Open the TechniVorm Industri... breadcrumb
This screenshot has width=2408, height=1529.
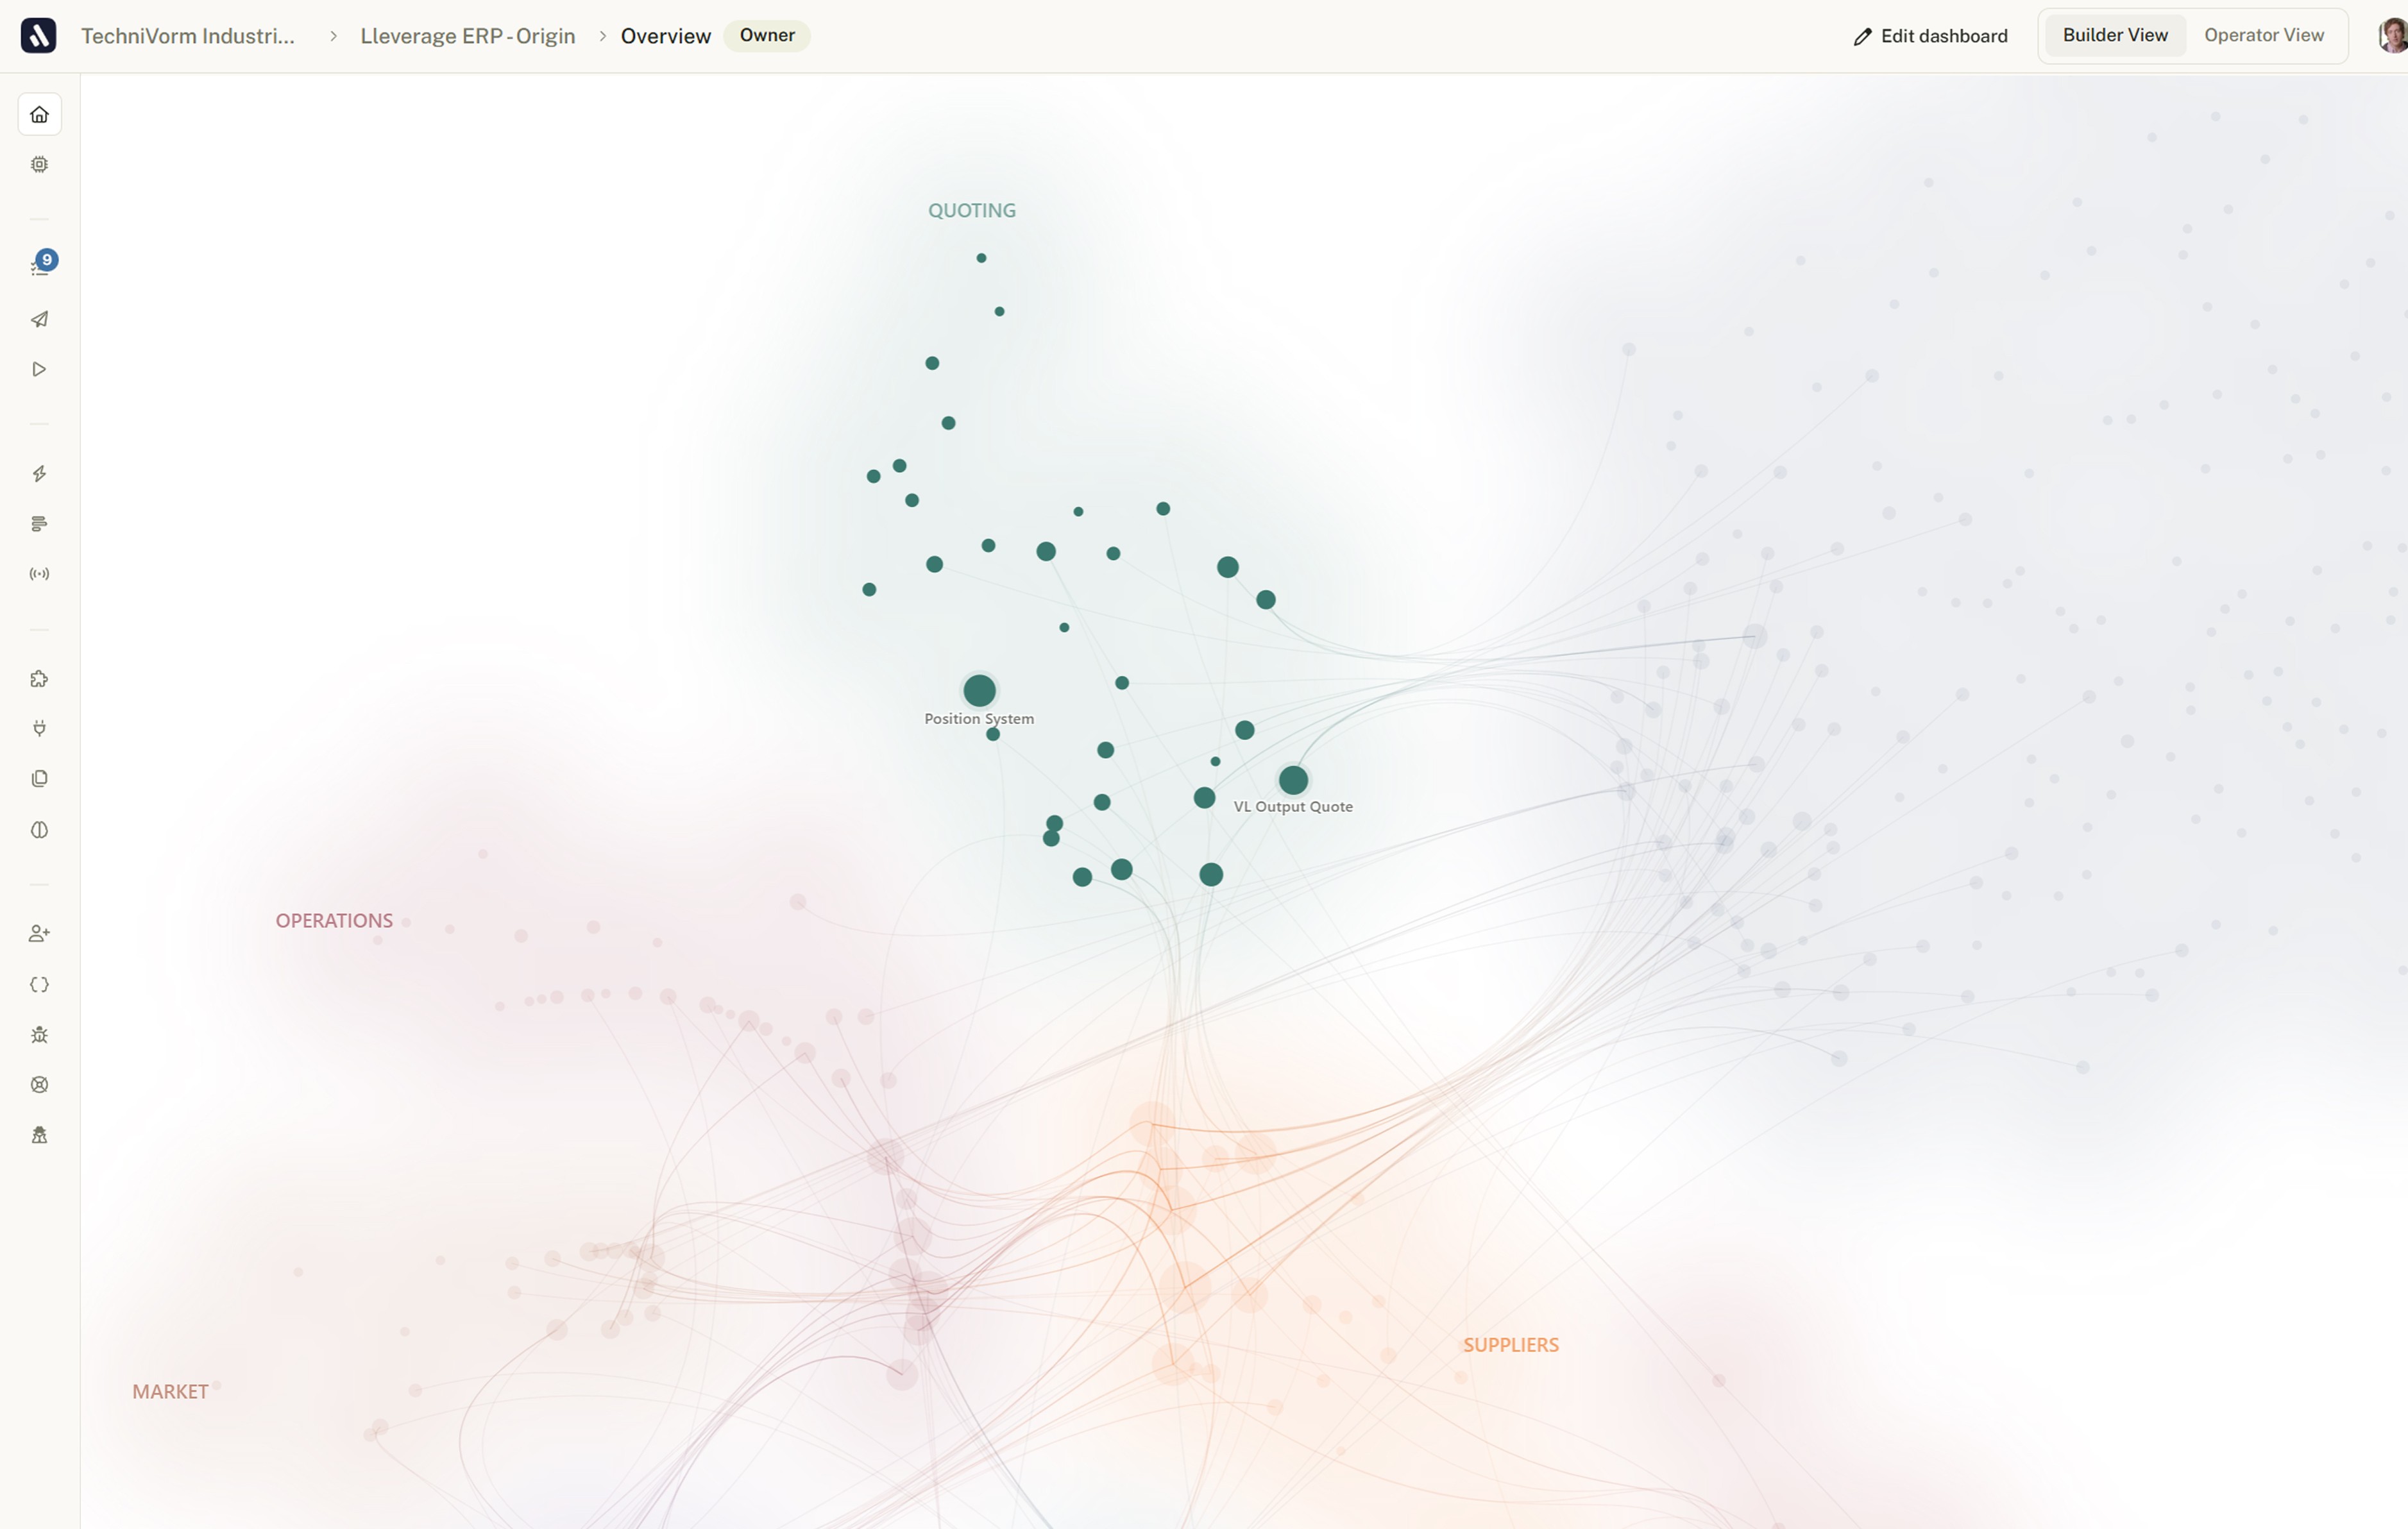(188, 36)
